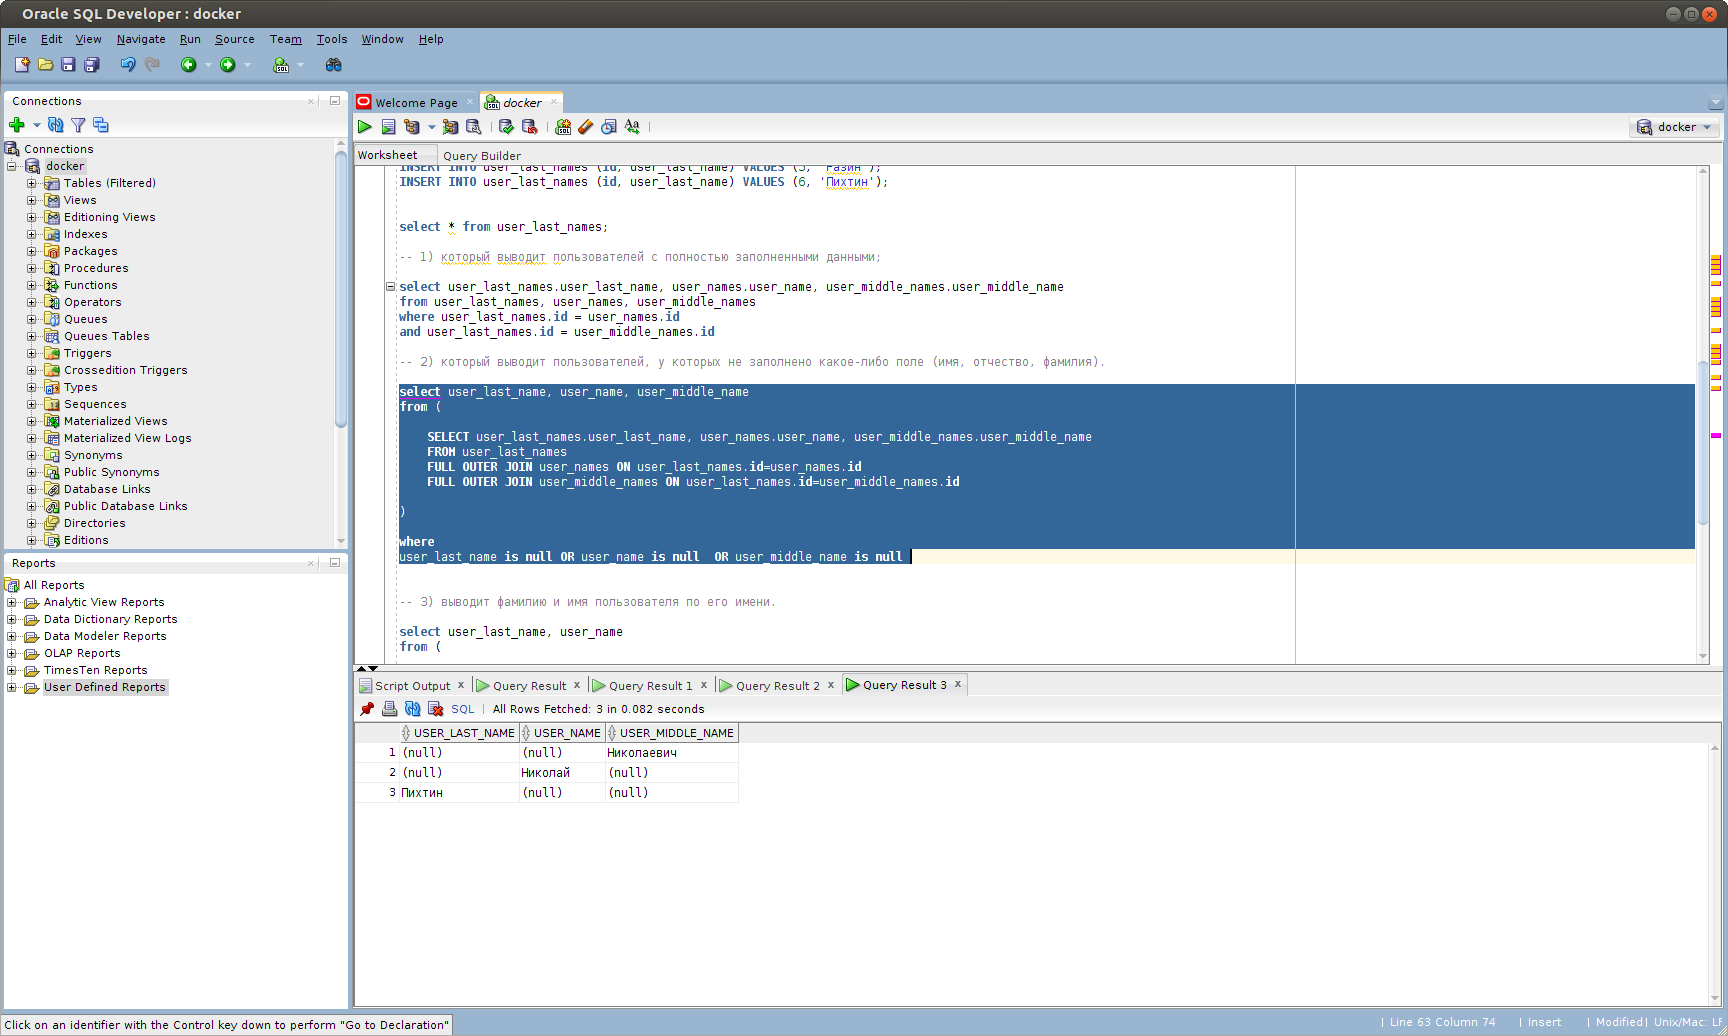The height and width of the screenshot is (1036, 1728).
Task: Expand the Analytic View Reports node
Action: coord(10,602)
